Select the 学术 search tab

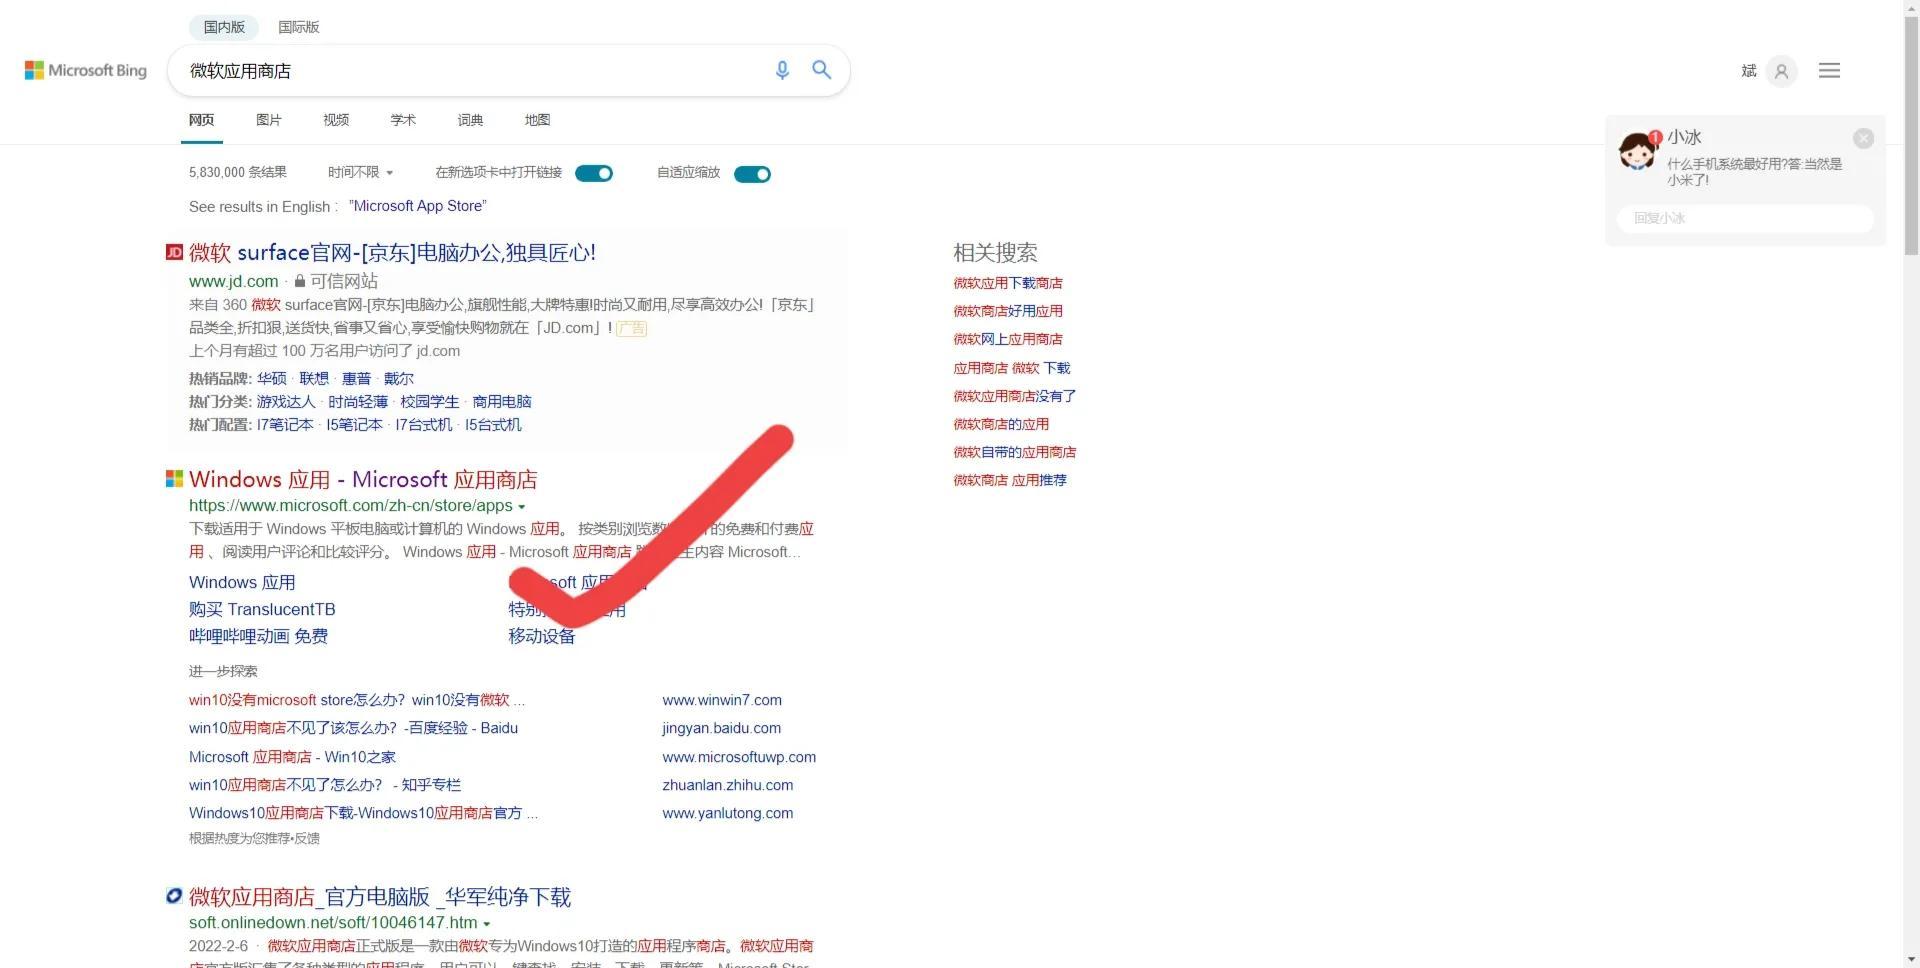pyautogui.click(x=403, y=120)
